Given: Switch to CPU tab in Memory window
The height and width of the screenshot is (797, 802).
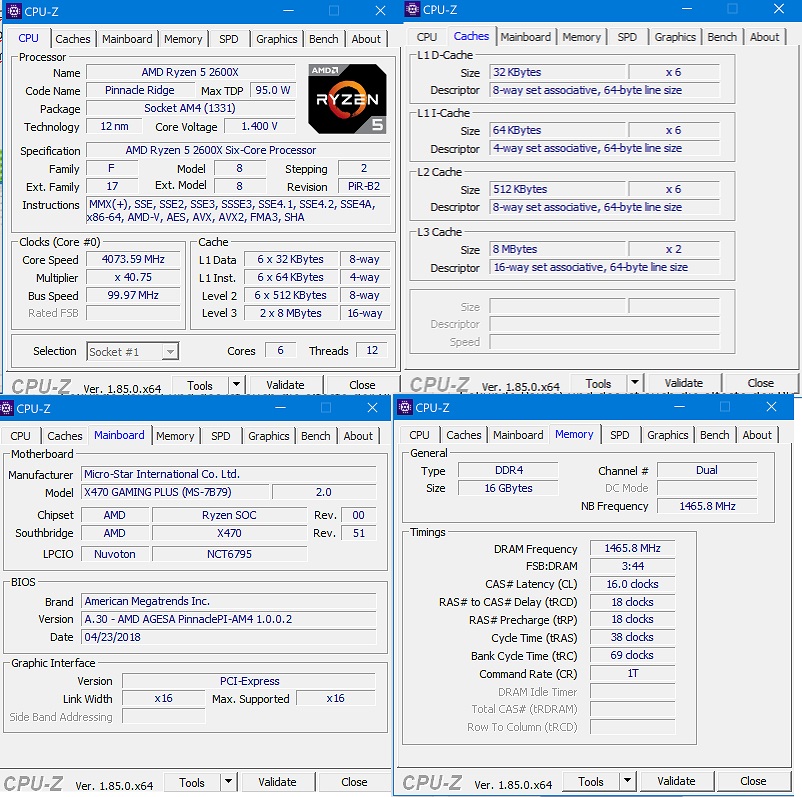Looking at the screenshot, I should 419,435.
